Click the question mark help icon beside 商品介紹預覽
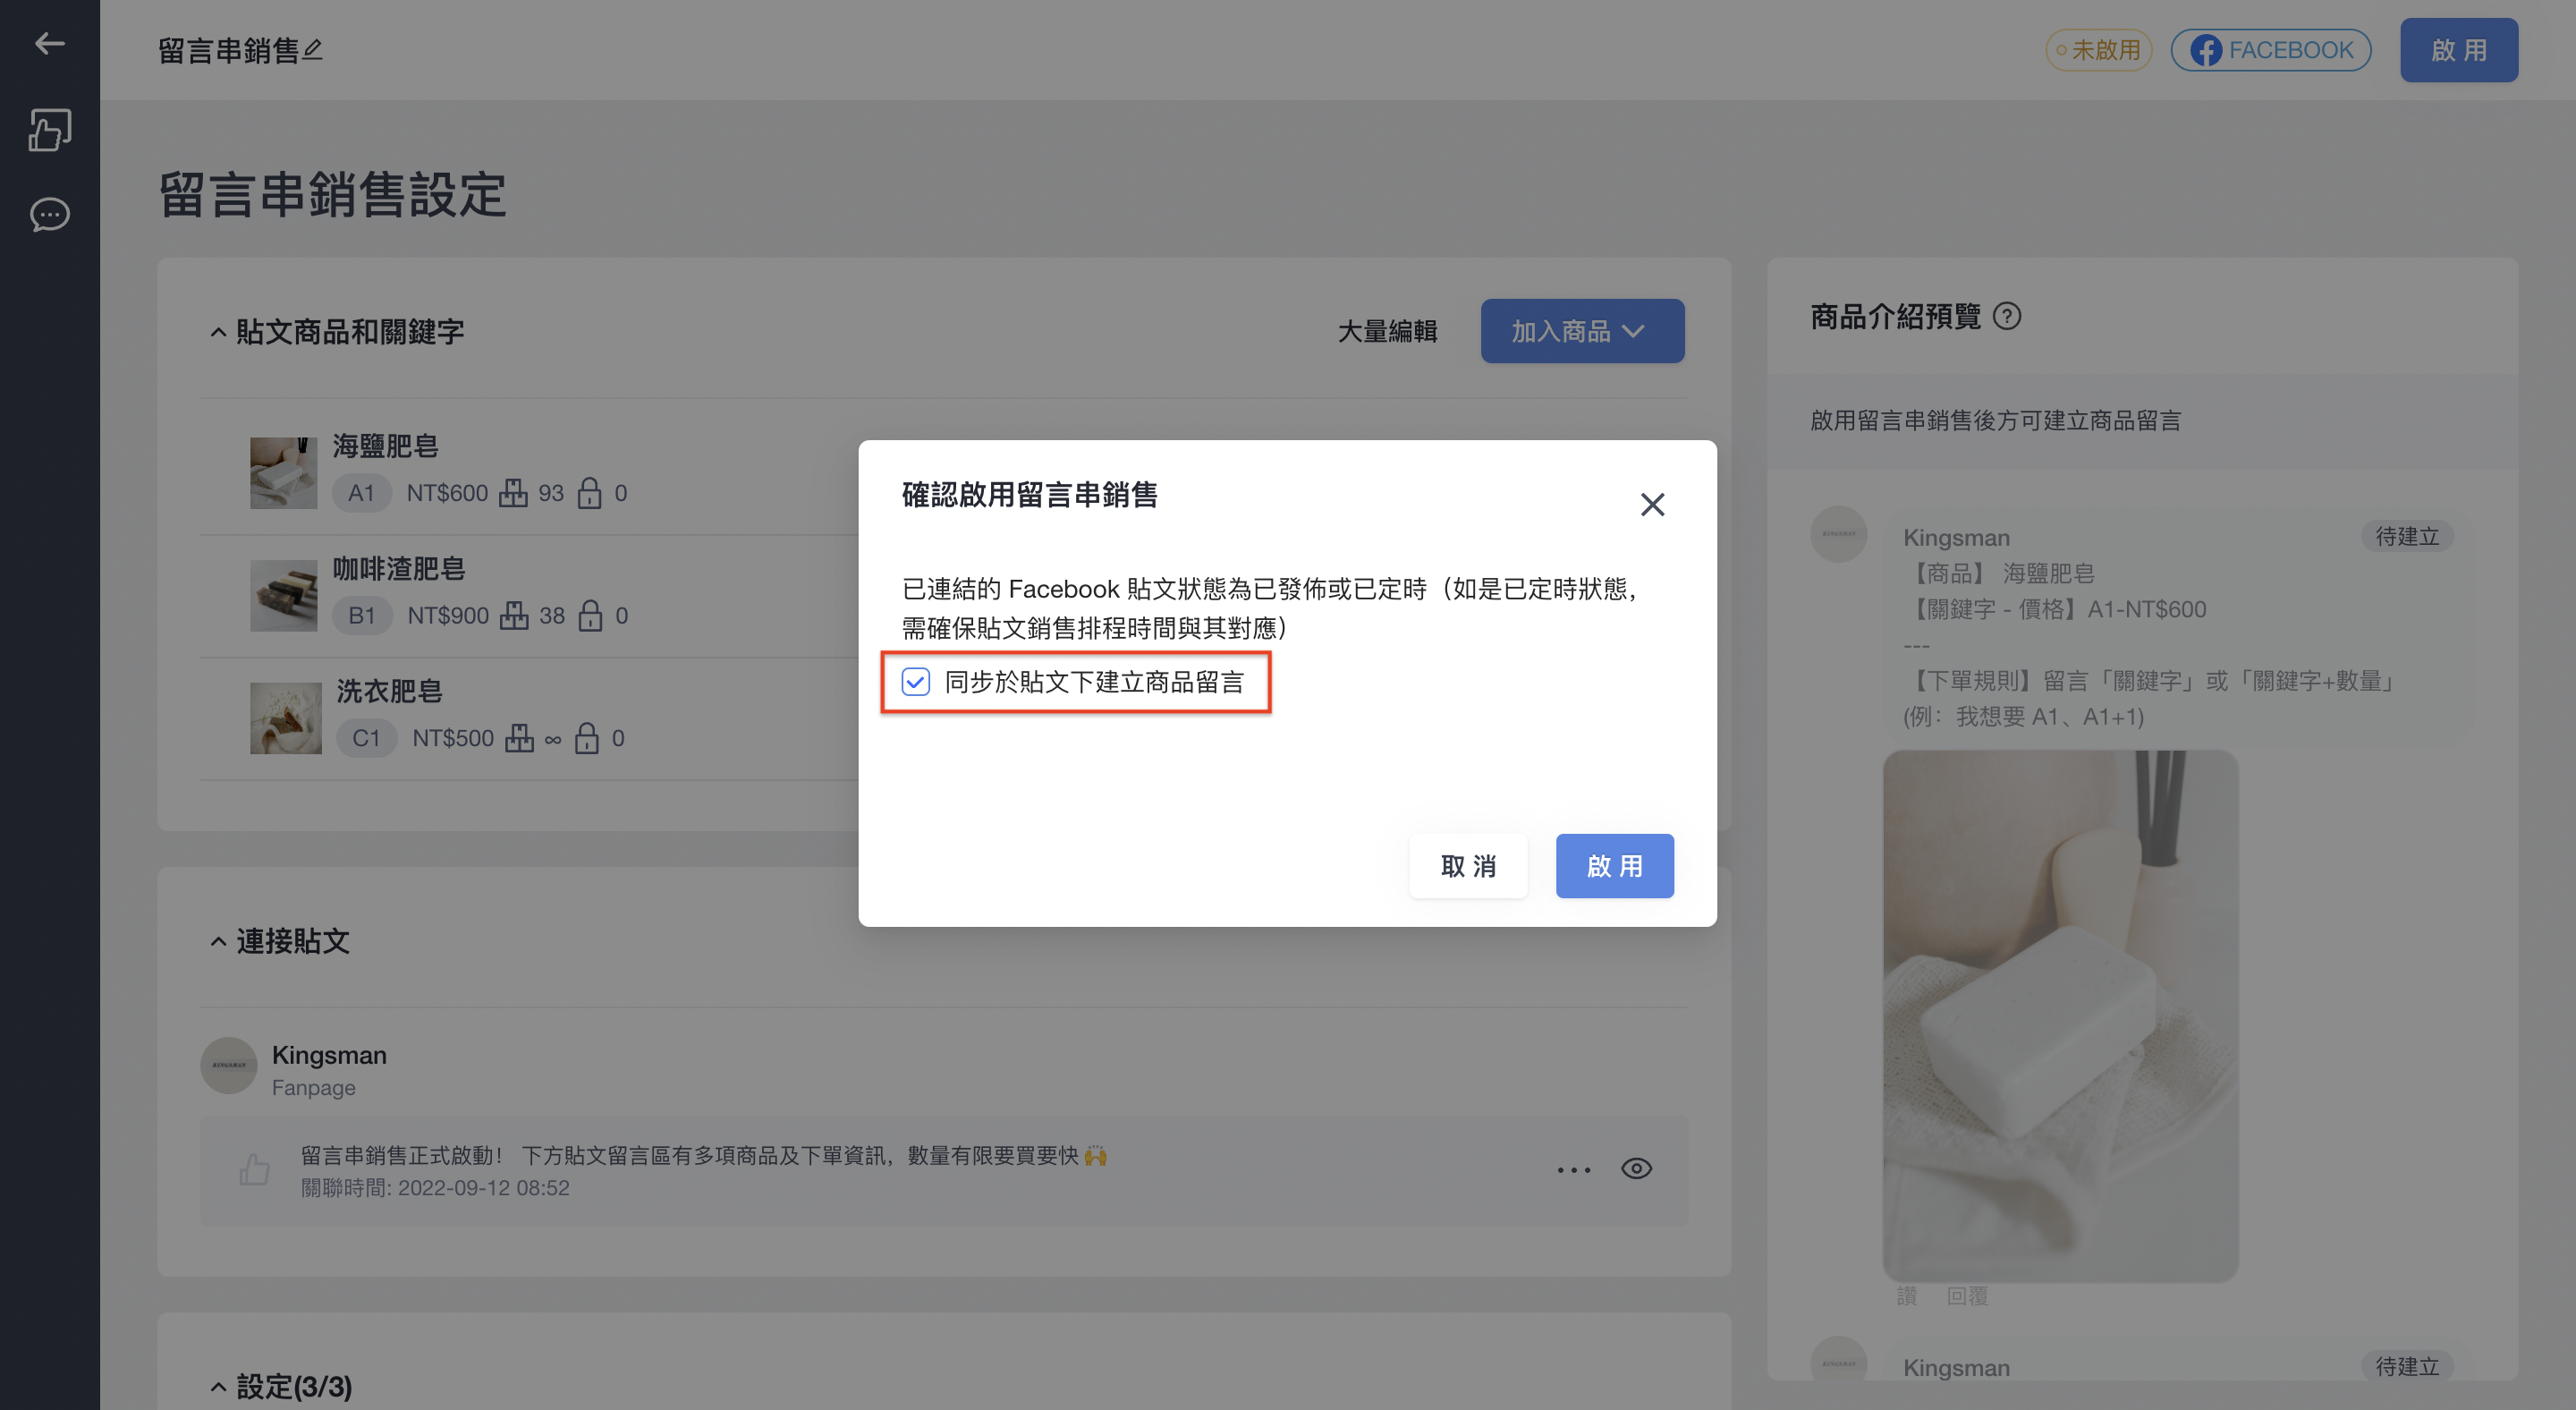This screenshot has height=1410, width=2576. [2006, 316]
